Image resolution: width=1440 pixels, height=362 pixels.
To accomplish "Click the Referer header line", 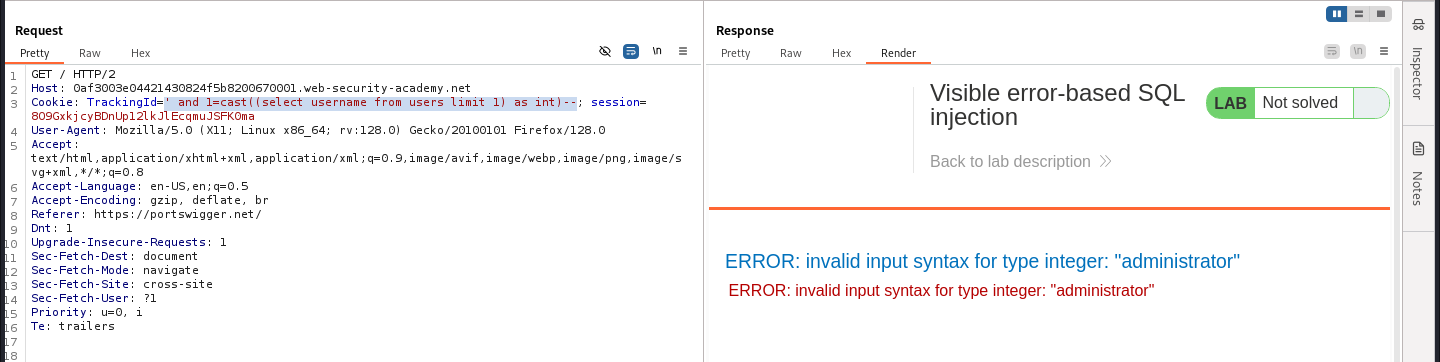I will click(x=147, y=214).
